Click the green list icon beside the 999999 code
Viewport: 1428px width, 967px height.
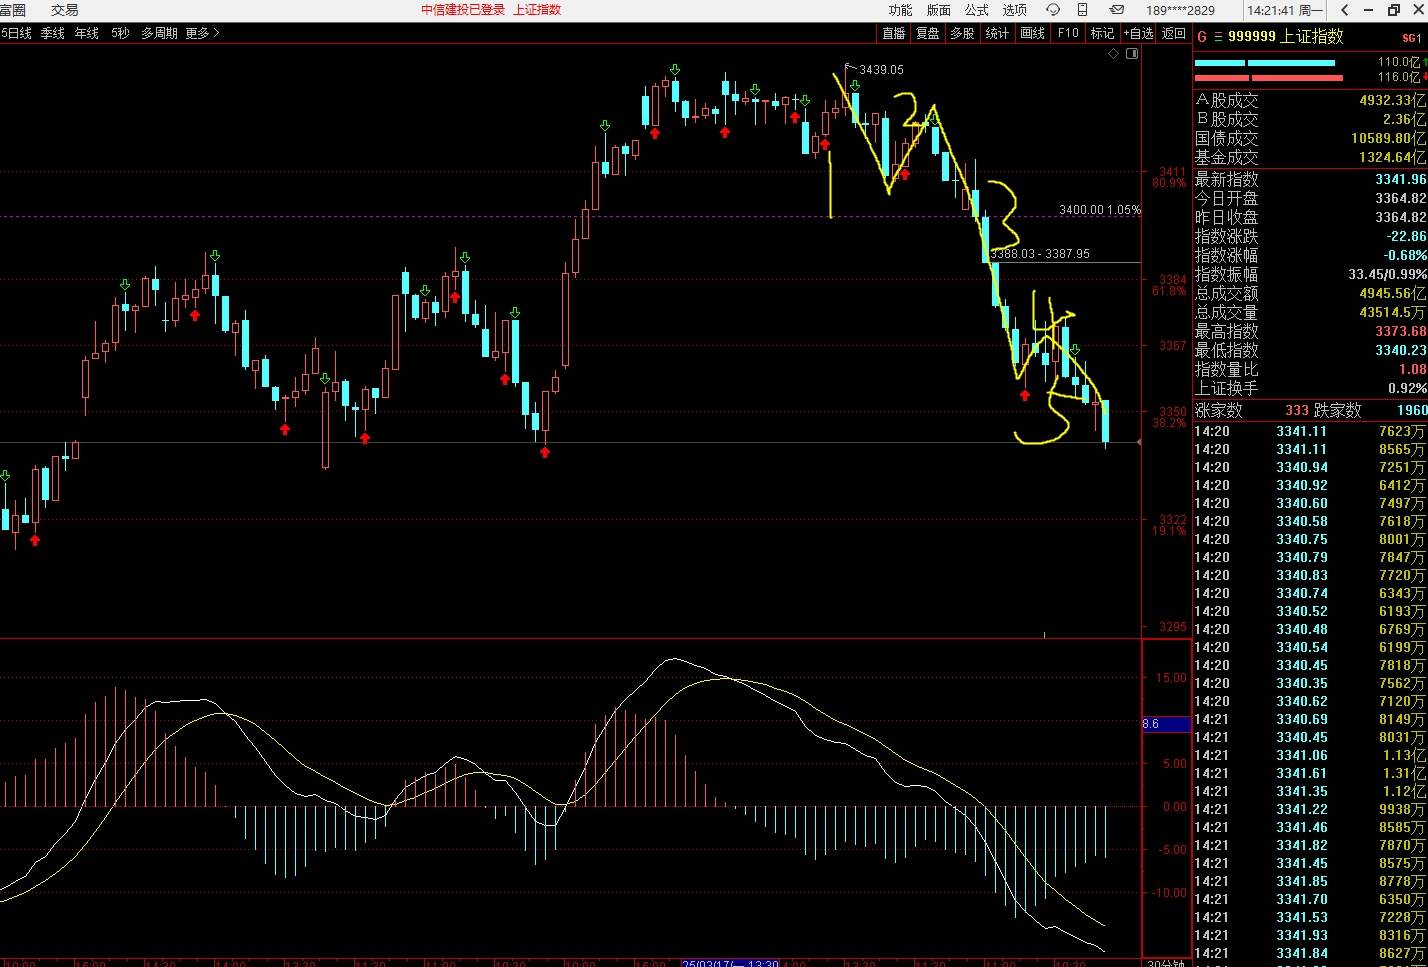click(1218, 37)
